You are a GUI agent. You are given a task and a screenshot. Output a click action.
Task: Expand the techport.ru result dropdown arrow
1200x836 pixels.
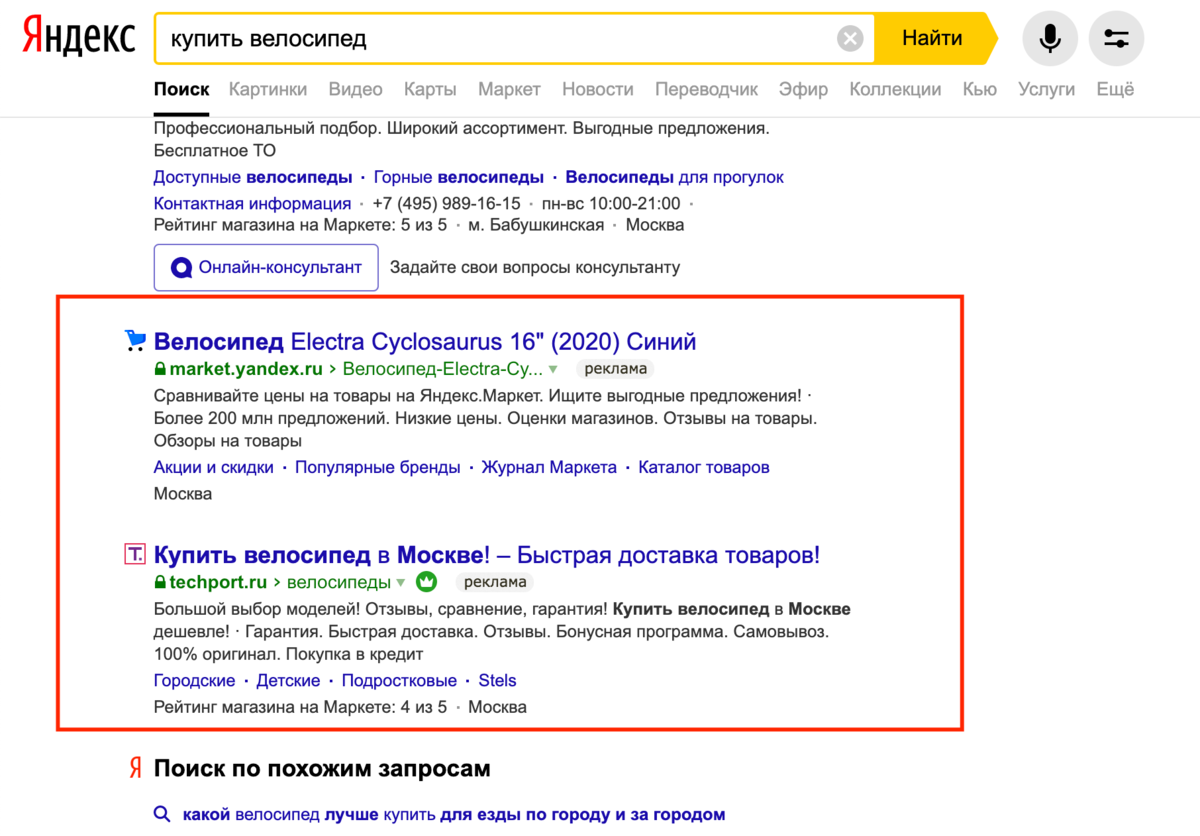pyautogui.click(x=401, y=582)
